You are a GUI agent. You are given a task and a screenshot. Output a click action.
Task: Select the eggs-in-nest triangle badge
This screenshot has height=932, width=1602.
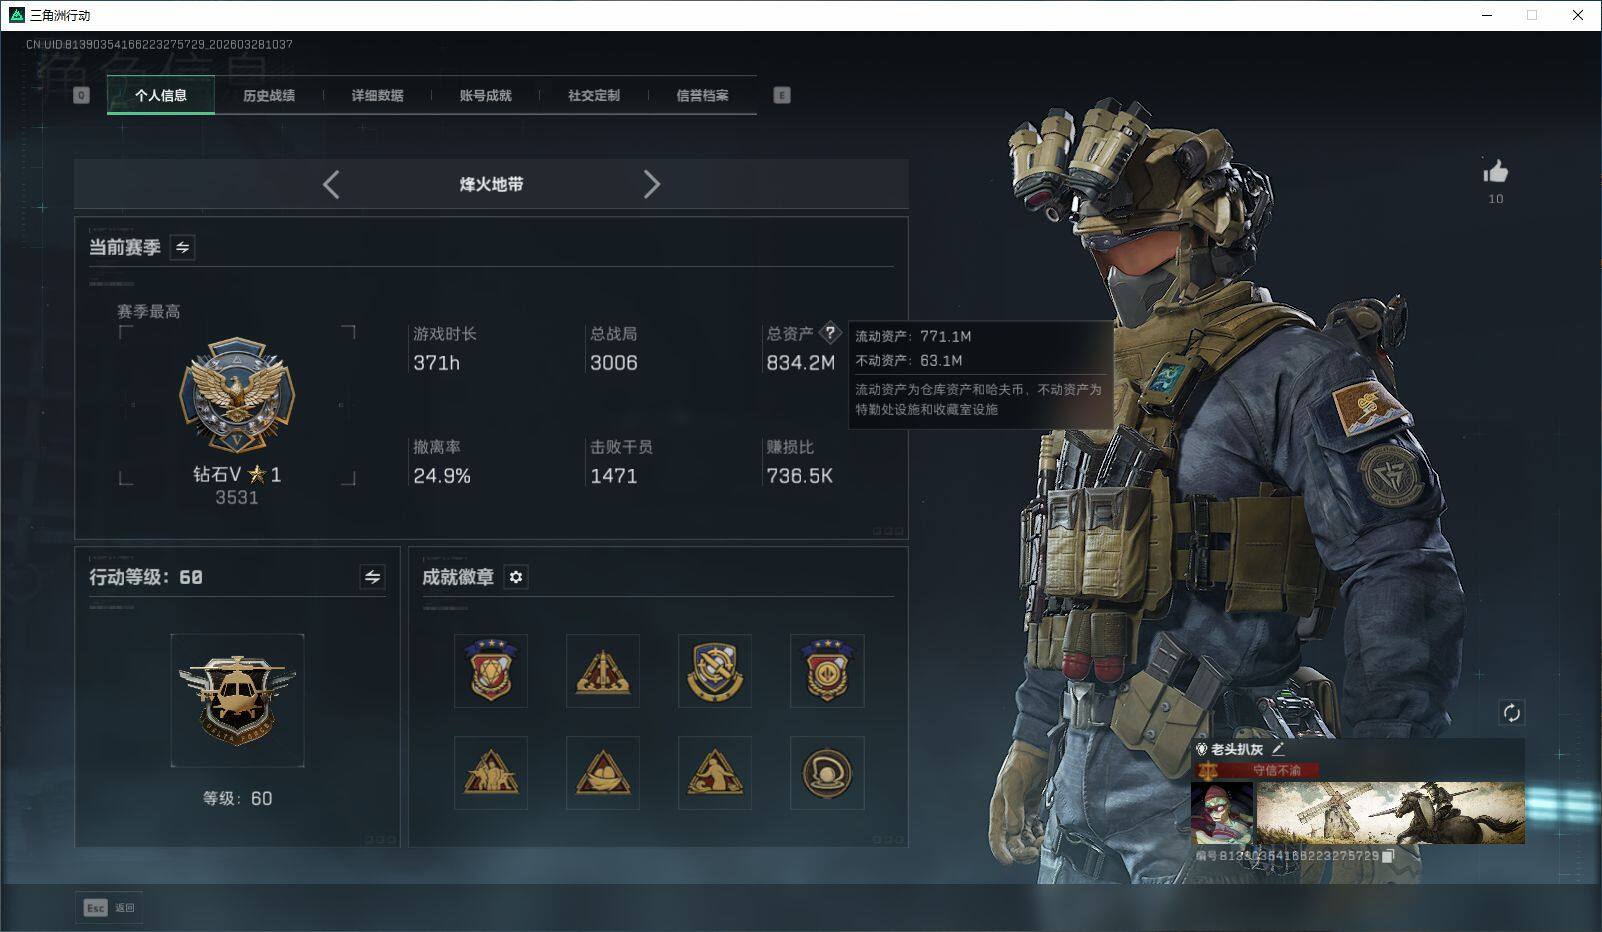pyautogui.click(x=603, y=773)
